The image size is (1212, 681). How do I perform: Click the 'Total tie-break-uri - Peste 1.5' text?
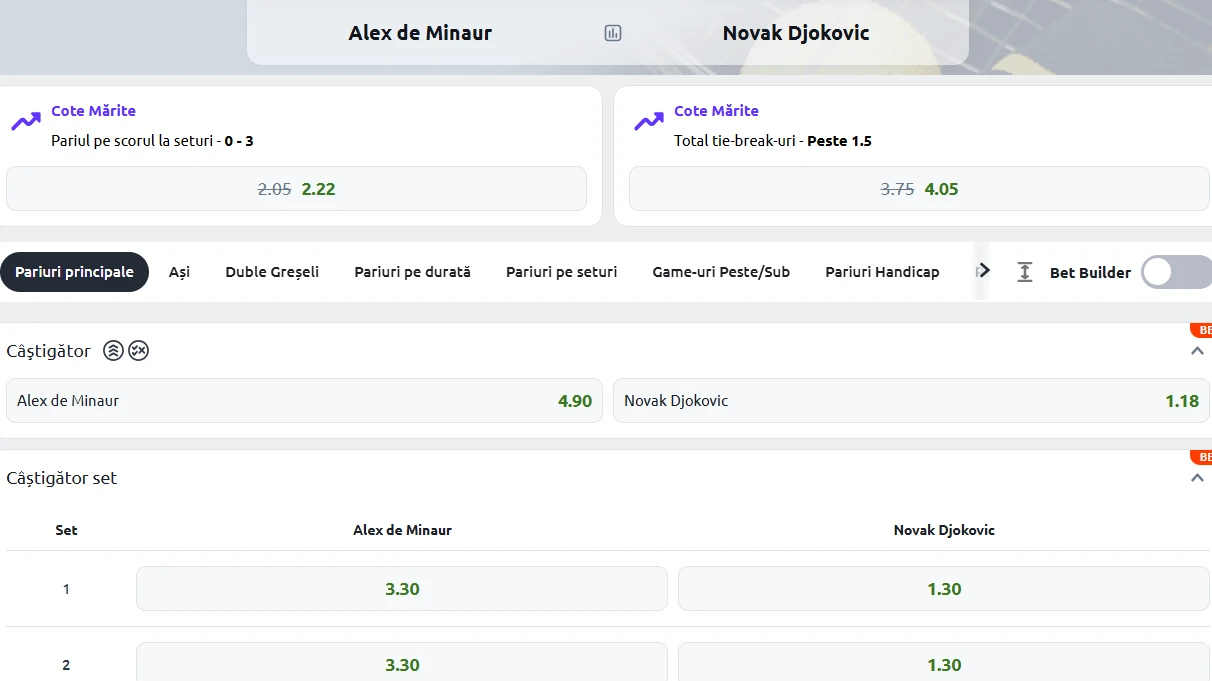pyautogui.click(x=773, y=141)
